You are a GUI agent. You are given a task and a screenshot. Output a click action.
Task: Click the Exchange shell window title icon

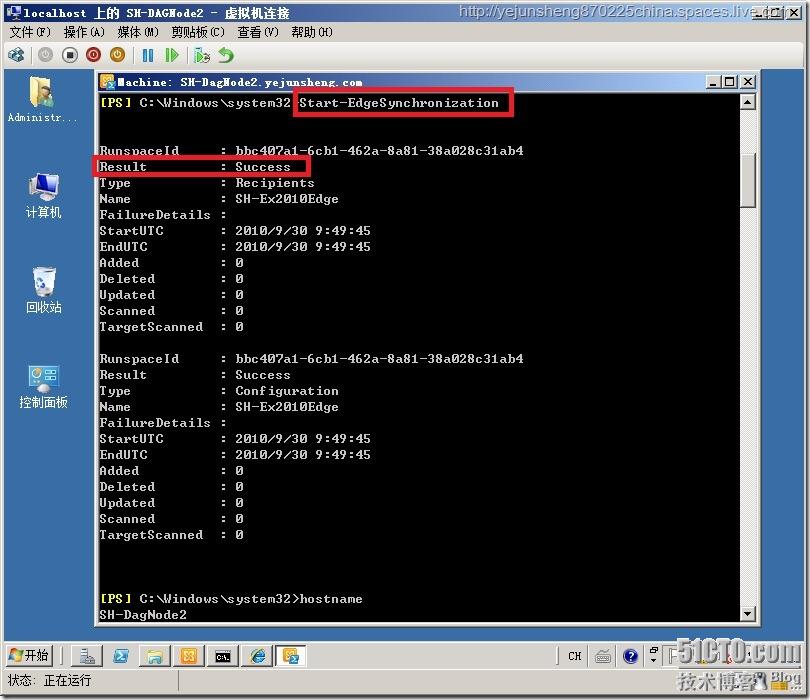pyautogui.click(x=107, y=82)
